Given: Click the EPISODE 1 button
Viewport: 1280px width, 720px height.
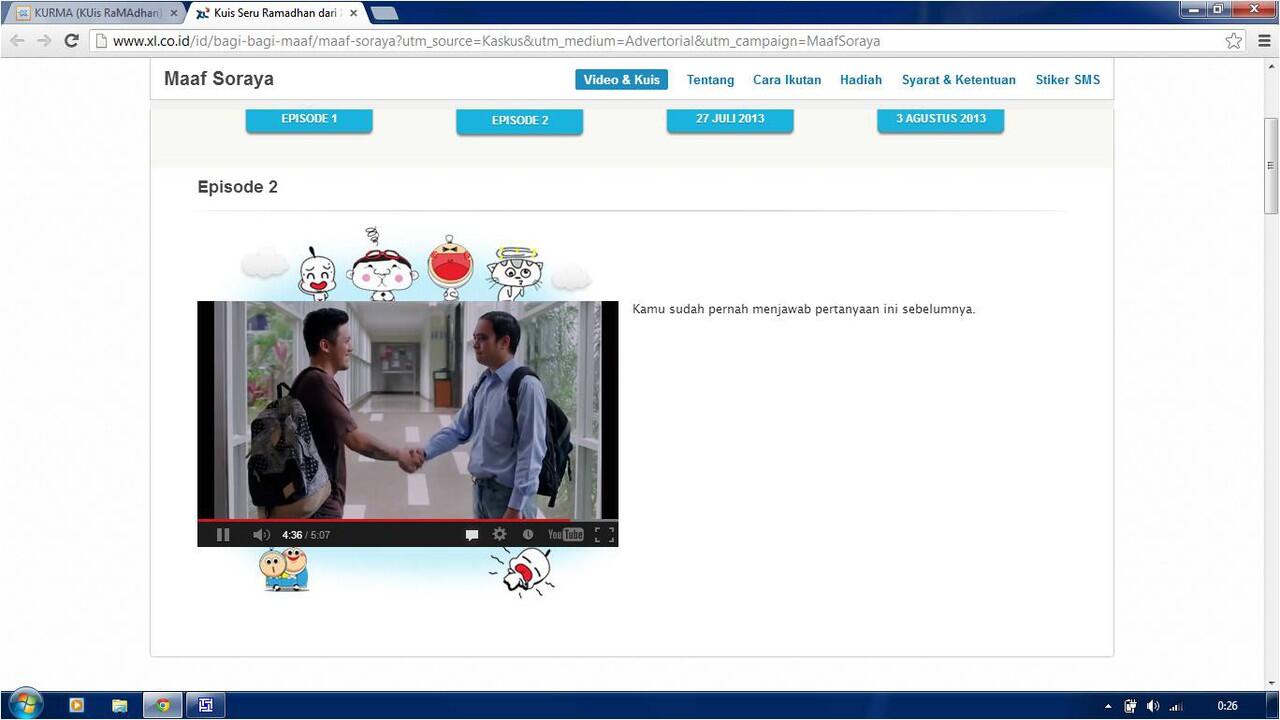Looking at the screenshot, I should point(309,118).
